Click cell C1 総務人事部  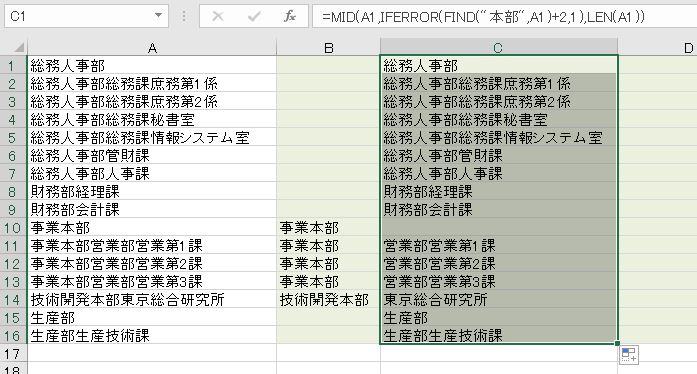[499, 65]
